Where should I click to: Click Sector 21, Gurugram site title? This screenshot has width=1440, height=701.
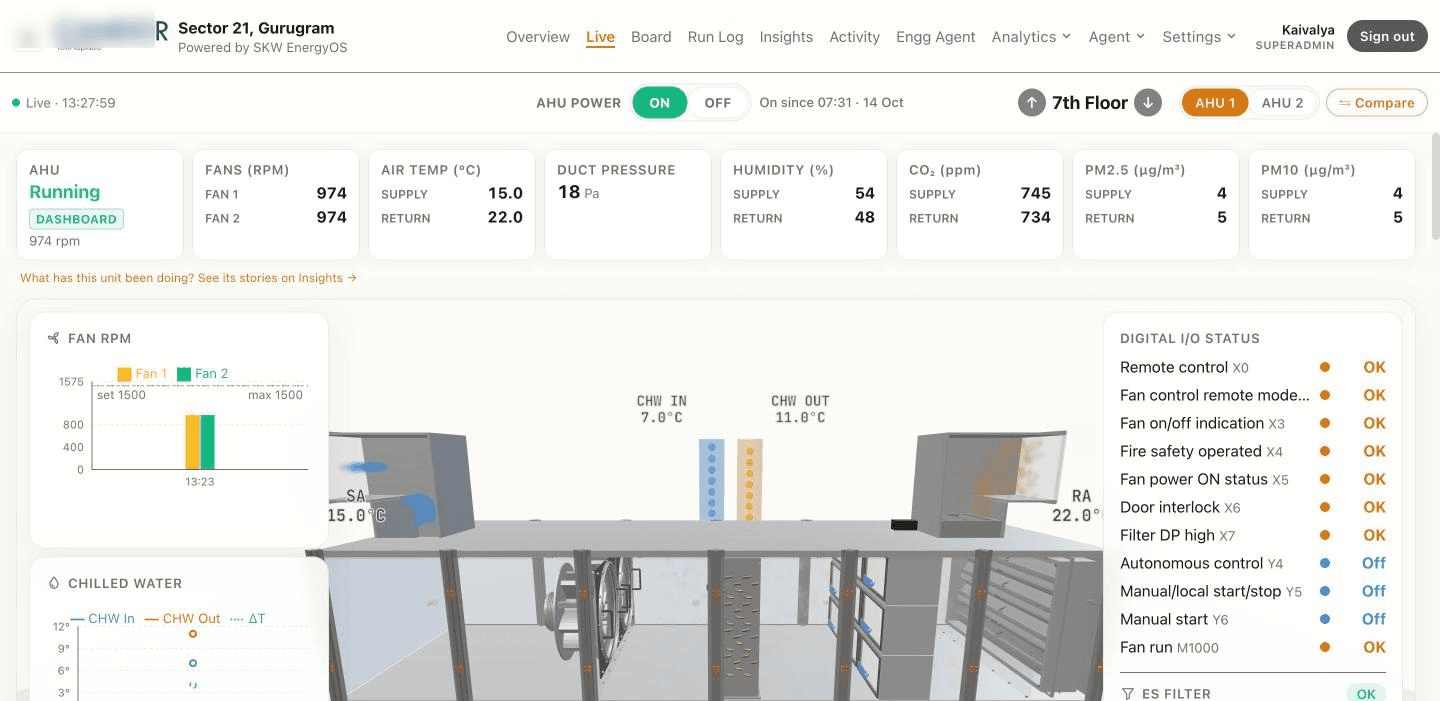point(256,28)
